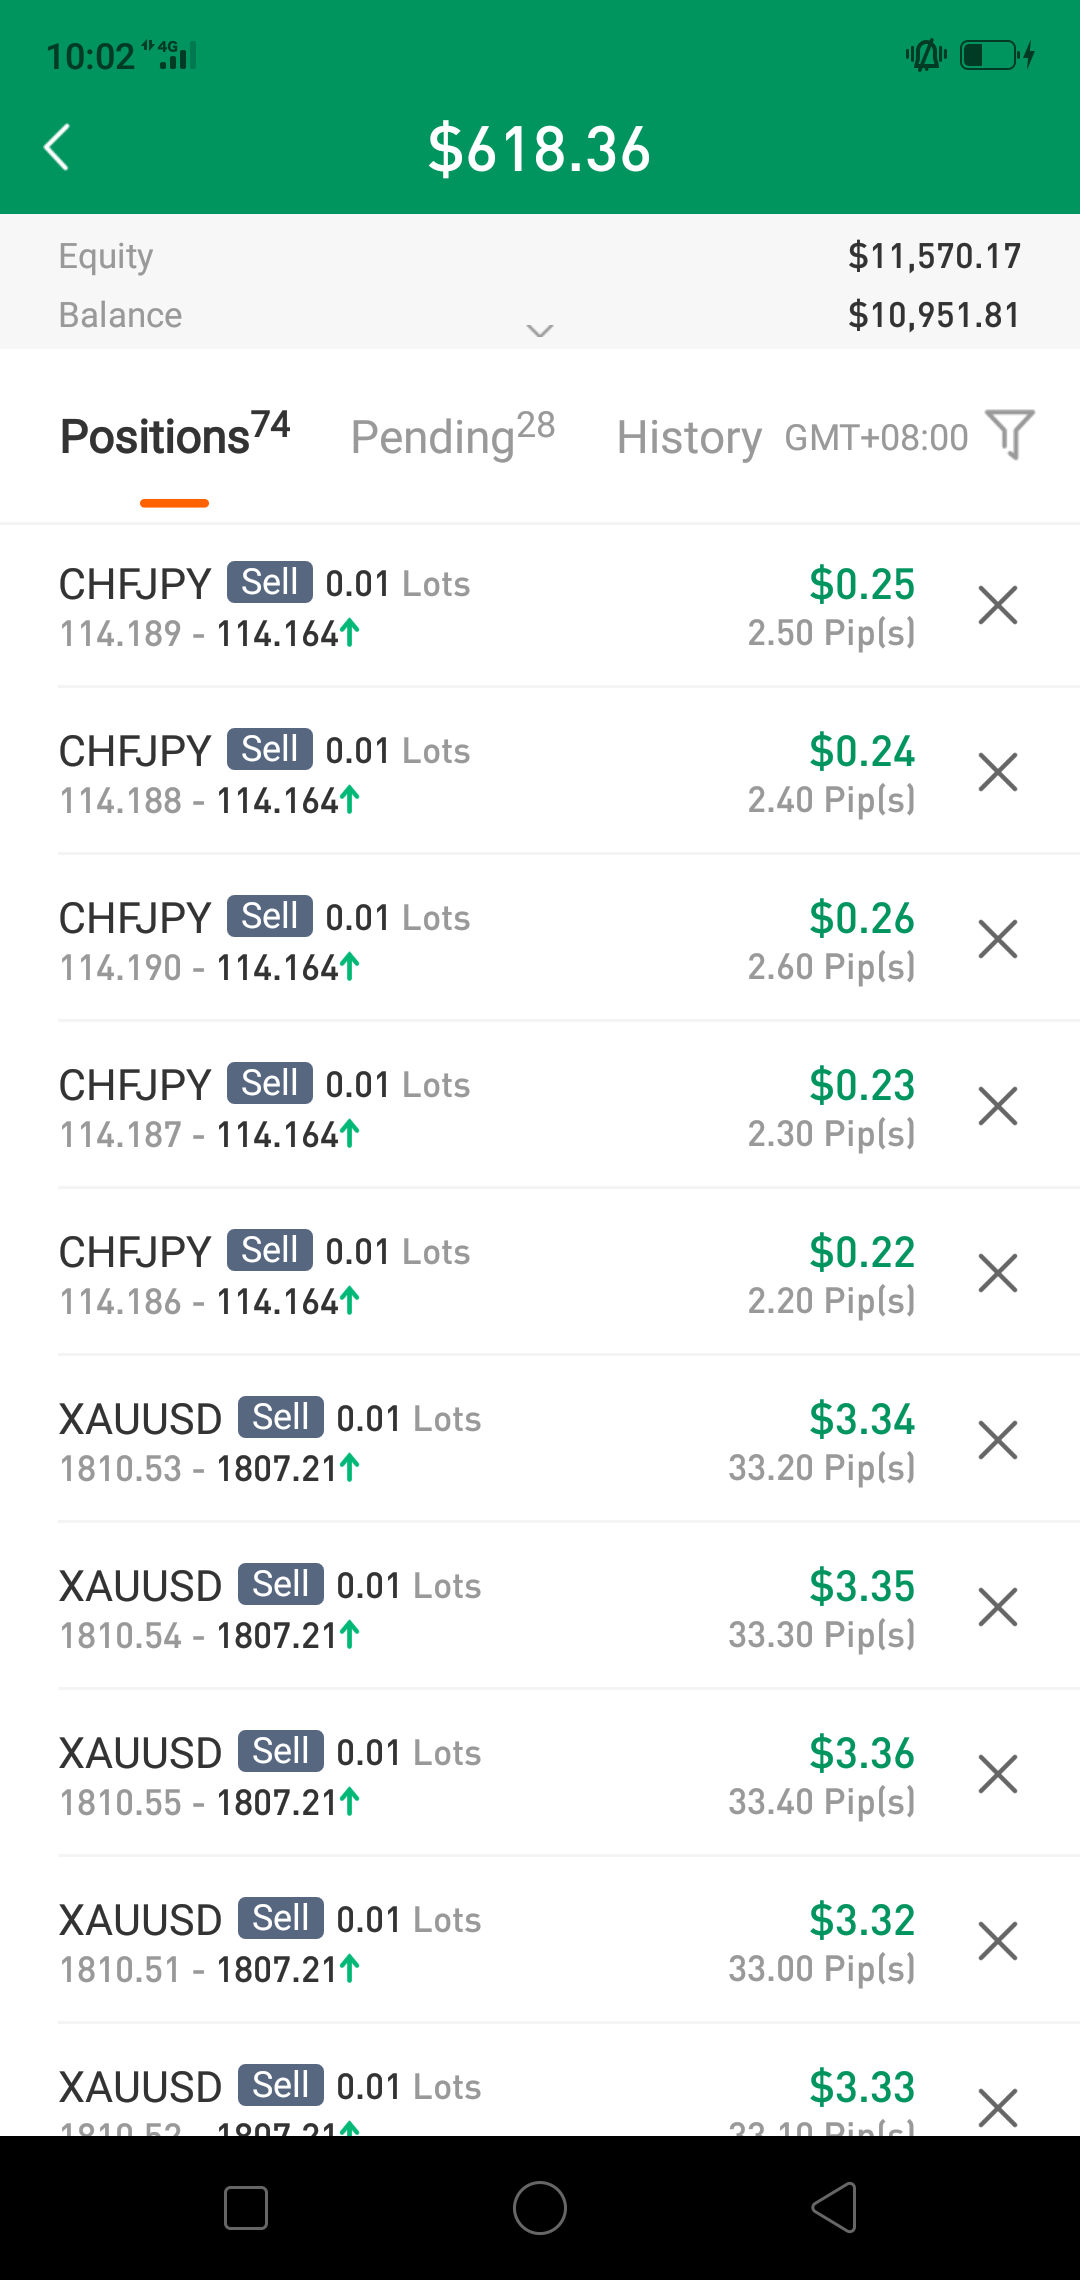Close the CHFJPY position opened at 114.189

tap(997, 605)
